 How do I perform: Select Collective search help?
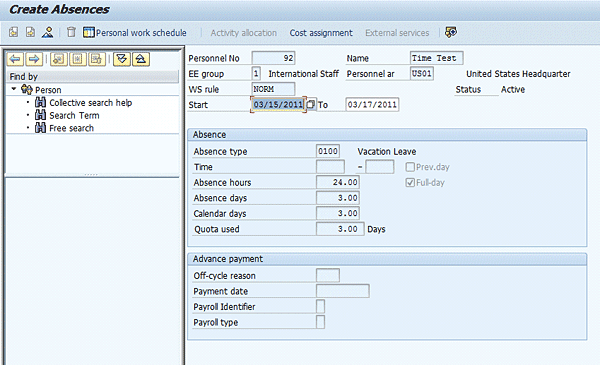(91, 103)
